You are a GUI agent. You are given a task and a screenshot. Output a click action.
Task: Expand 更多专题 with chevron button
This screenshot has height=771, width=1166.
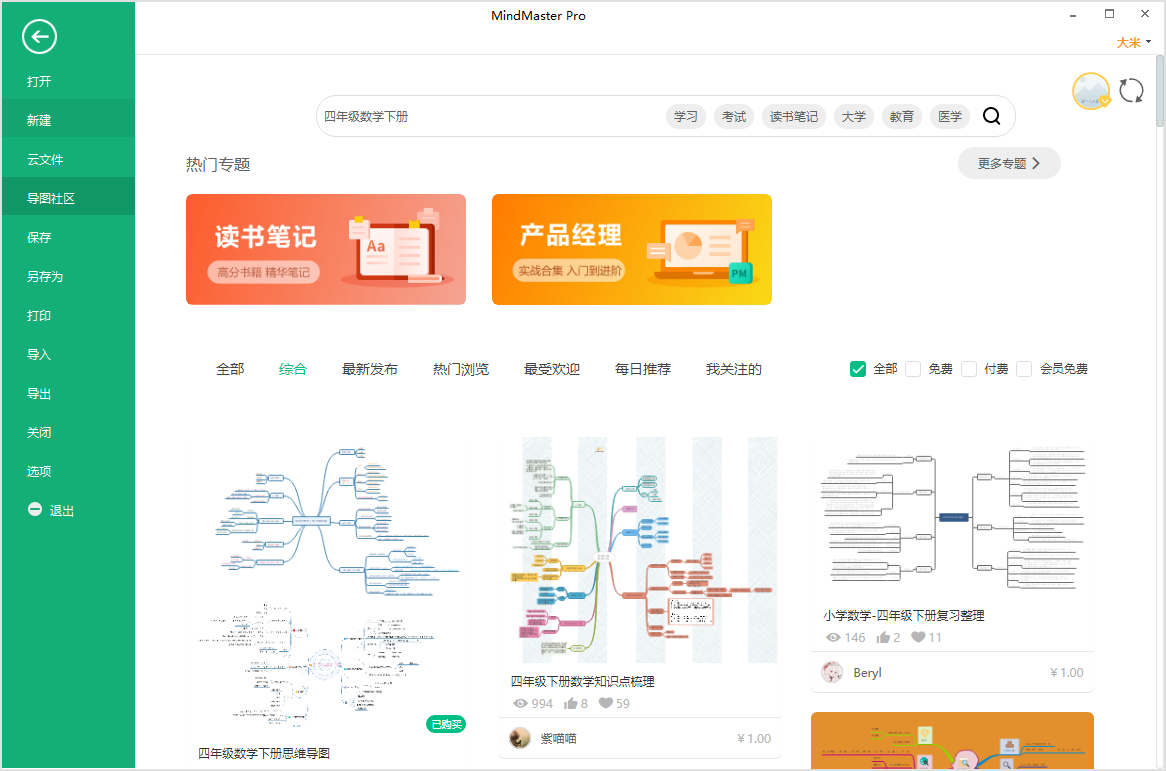coord(1009,164)
